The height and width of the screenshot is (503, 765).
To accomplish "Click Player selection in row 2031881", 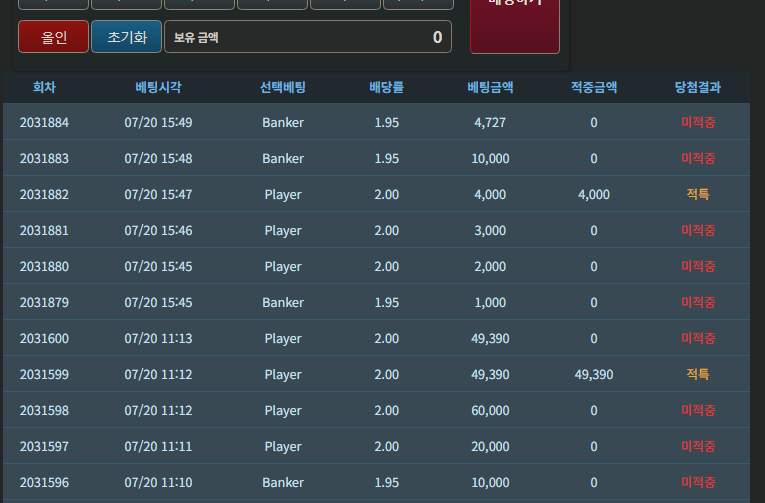I will pyautogui.click(x=282, y=231).
